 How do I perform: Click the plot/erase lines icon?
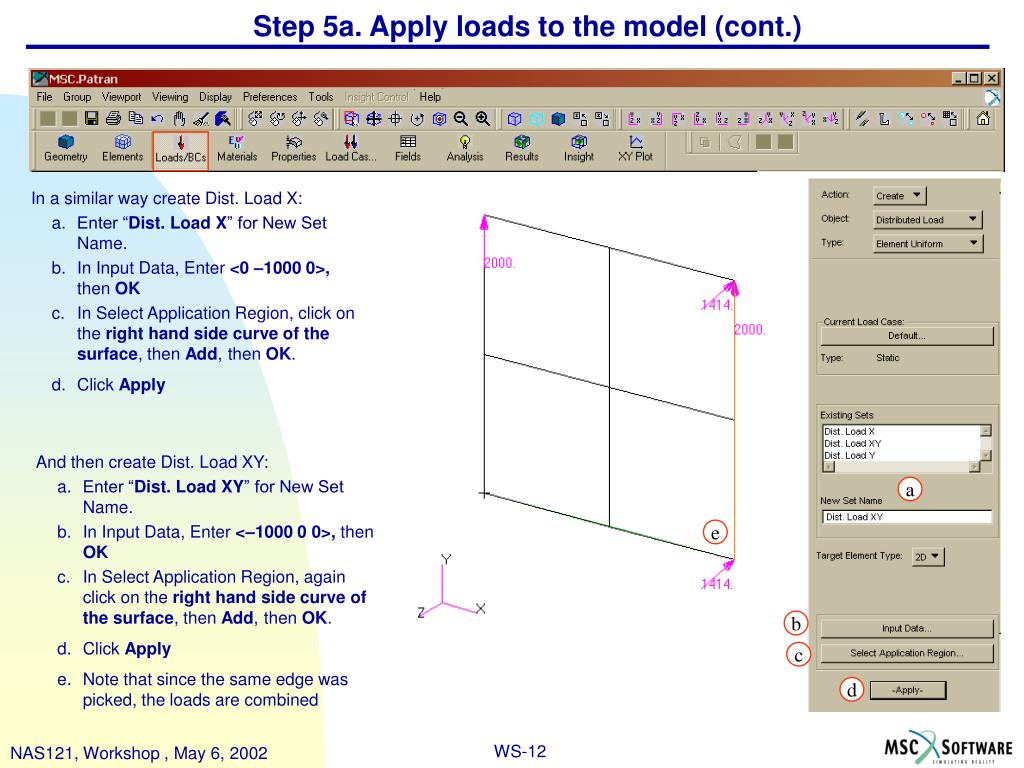tap(862, 118)
